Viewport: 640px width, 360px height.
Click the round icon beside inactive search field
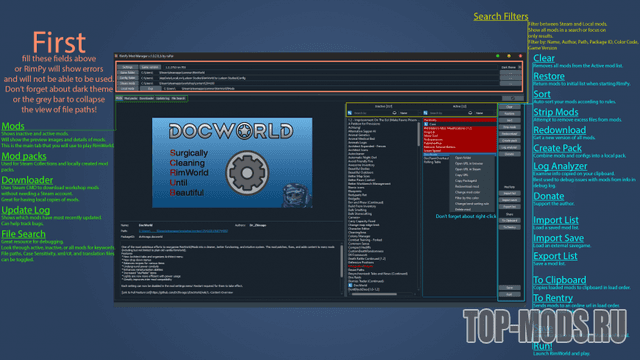[394, 113]
